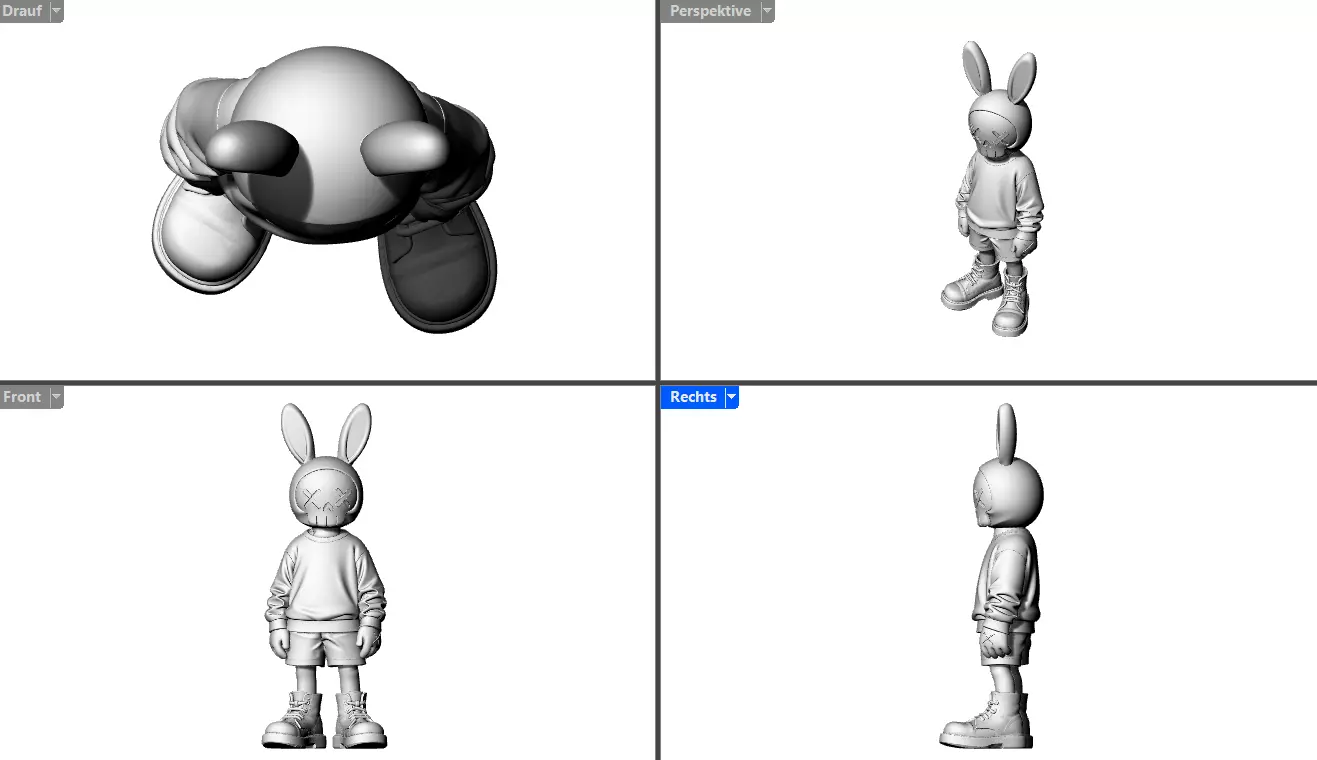Click the bunny figure in Front viewport
The width and height of the screenshot is (1317, 760).
point(325,575)
